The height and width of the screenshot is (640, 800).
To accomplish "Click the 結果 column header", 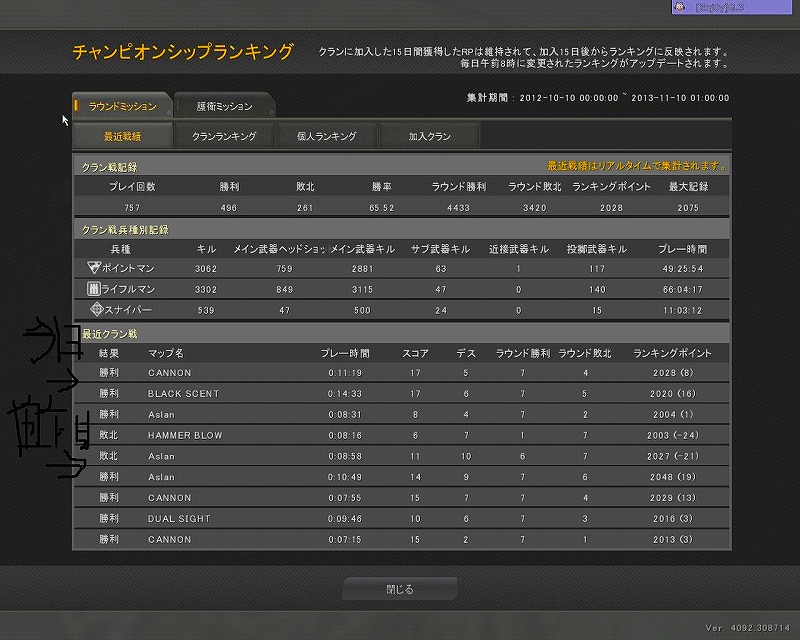I will (x=109, y=353).
